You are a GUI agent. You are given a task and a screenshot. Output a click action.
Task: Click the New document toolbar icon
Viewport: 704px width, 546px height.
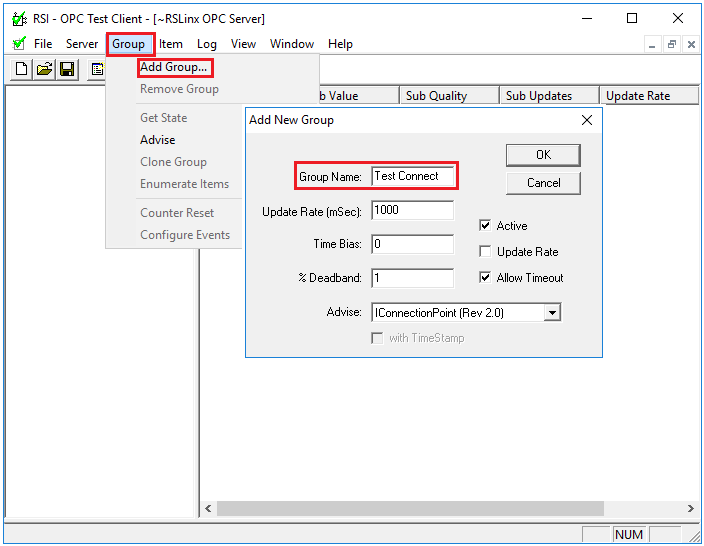(x=21, y=70)
